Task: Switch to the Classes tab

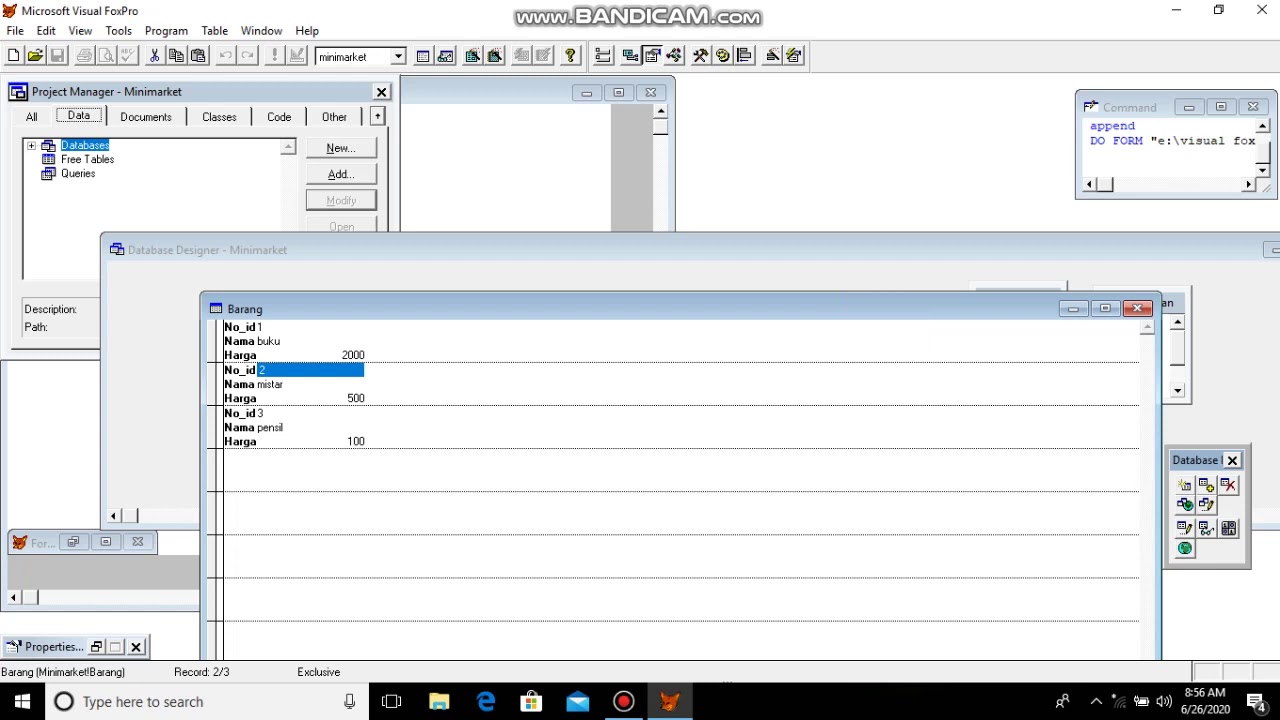Action: pyautogui.click(x=219, y=117)
